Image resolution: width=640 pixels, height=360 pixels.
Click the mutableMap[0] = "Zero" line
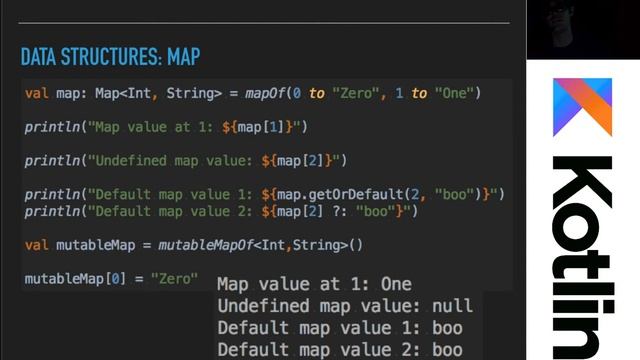(x=111, y=279)
